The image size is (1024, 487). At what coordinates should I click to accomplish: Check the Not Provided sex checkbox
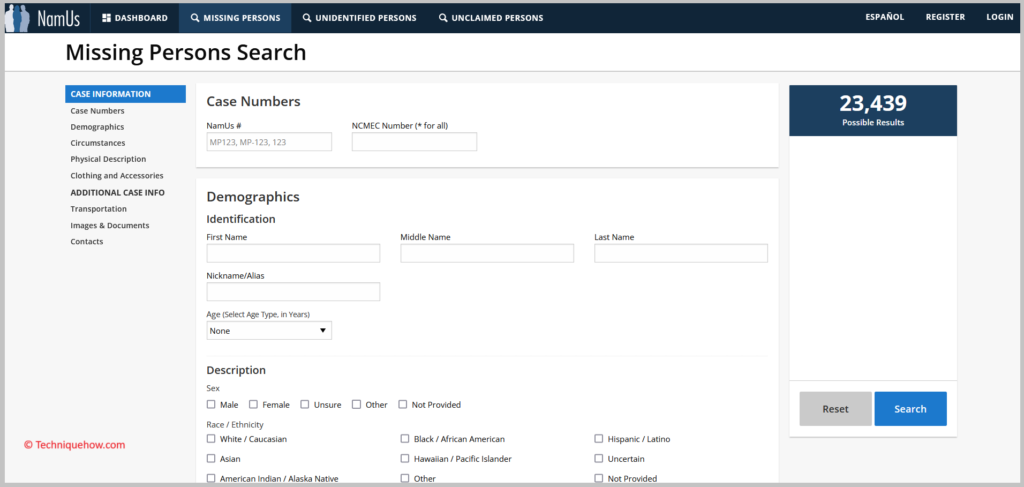click(x=403, y=405)
